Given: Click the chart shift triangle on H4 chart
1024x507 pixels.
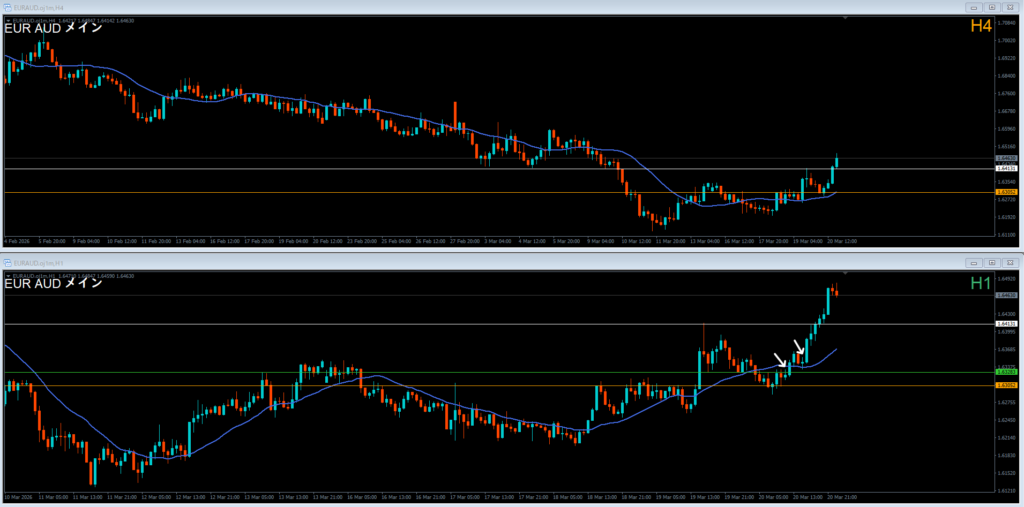Looking at the screenshot, I should click(x=846, y=17).
